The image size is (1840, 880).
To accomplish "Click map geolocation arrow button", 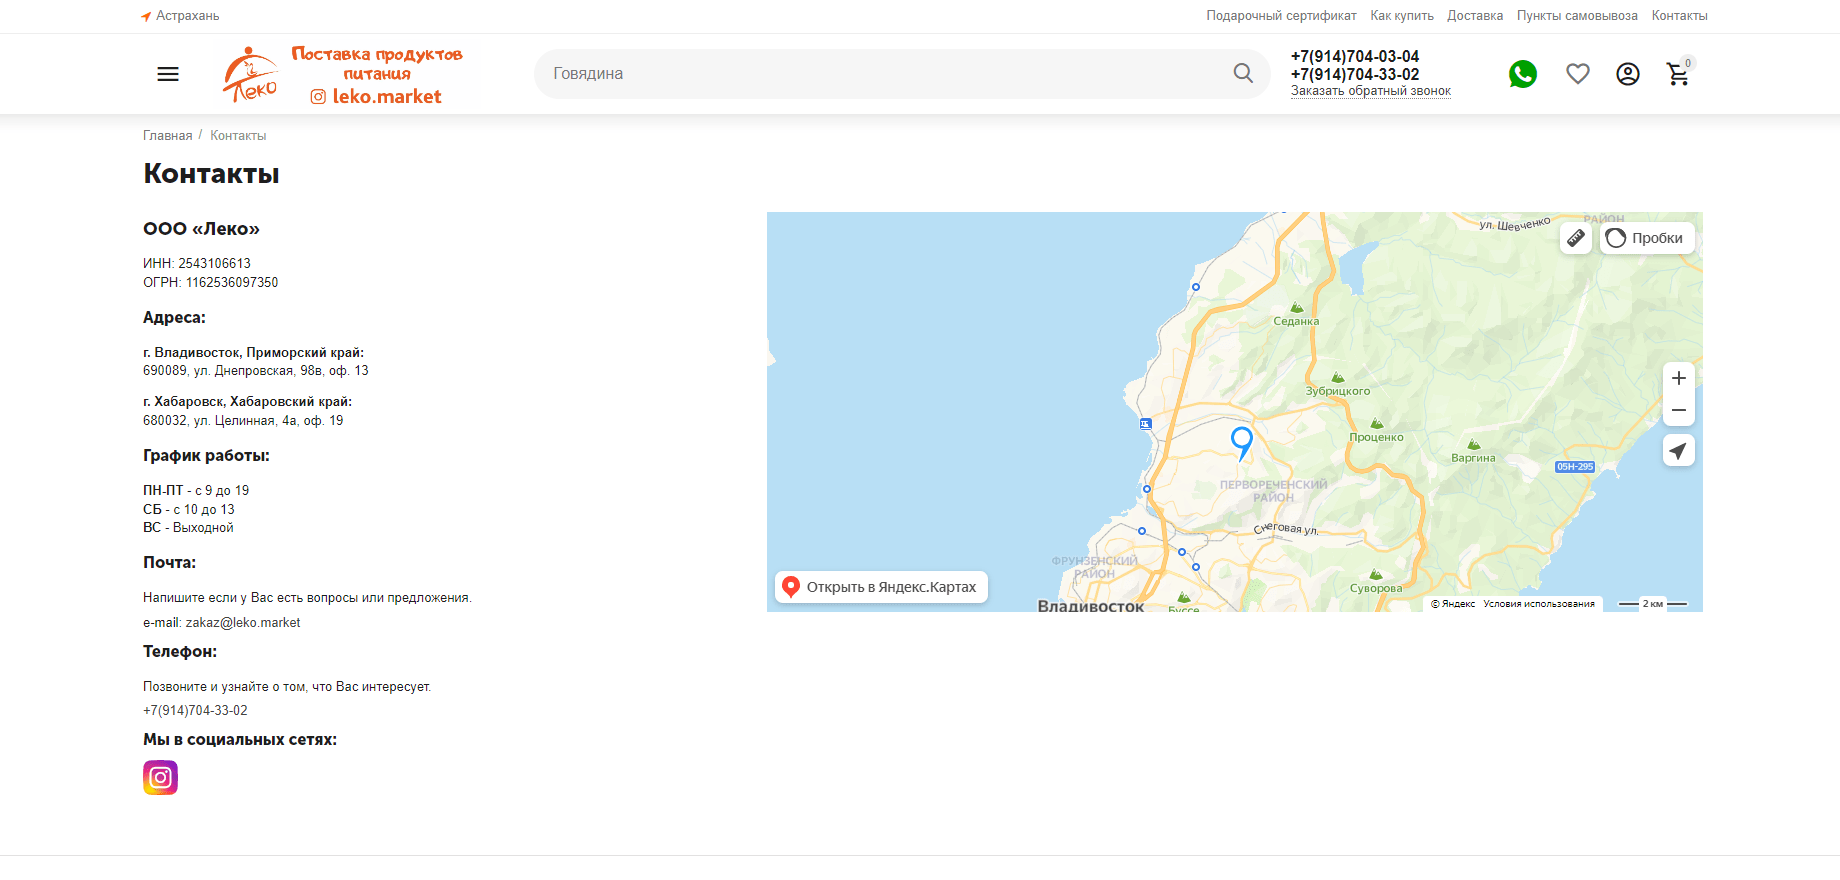I will click(1679, 451).
